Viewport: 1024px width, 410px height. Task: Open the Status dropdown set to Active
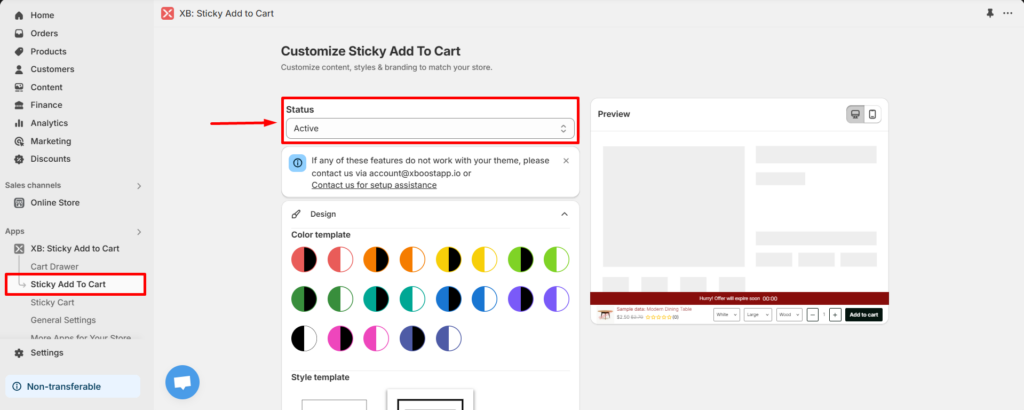coord(430,129)
